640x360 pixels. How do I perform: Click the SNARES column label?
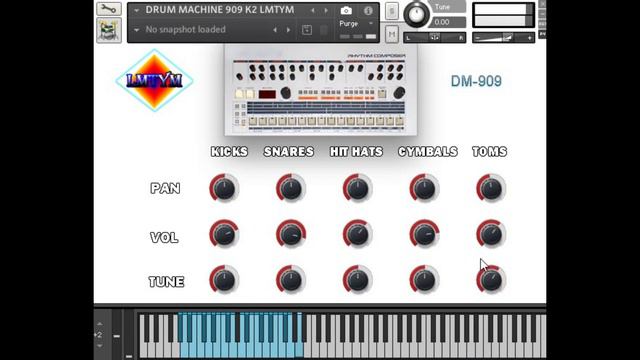(x=289, y=152)
